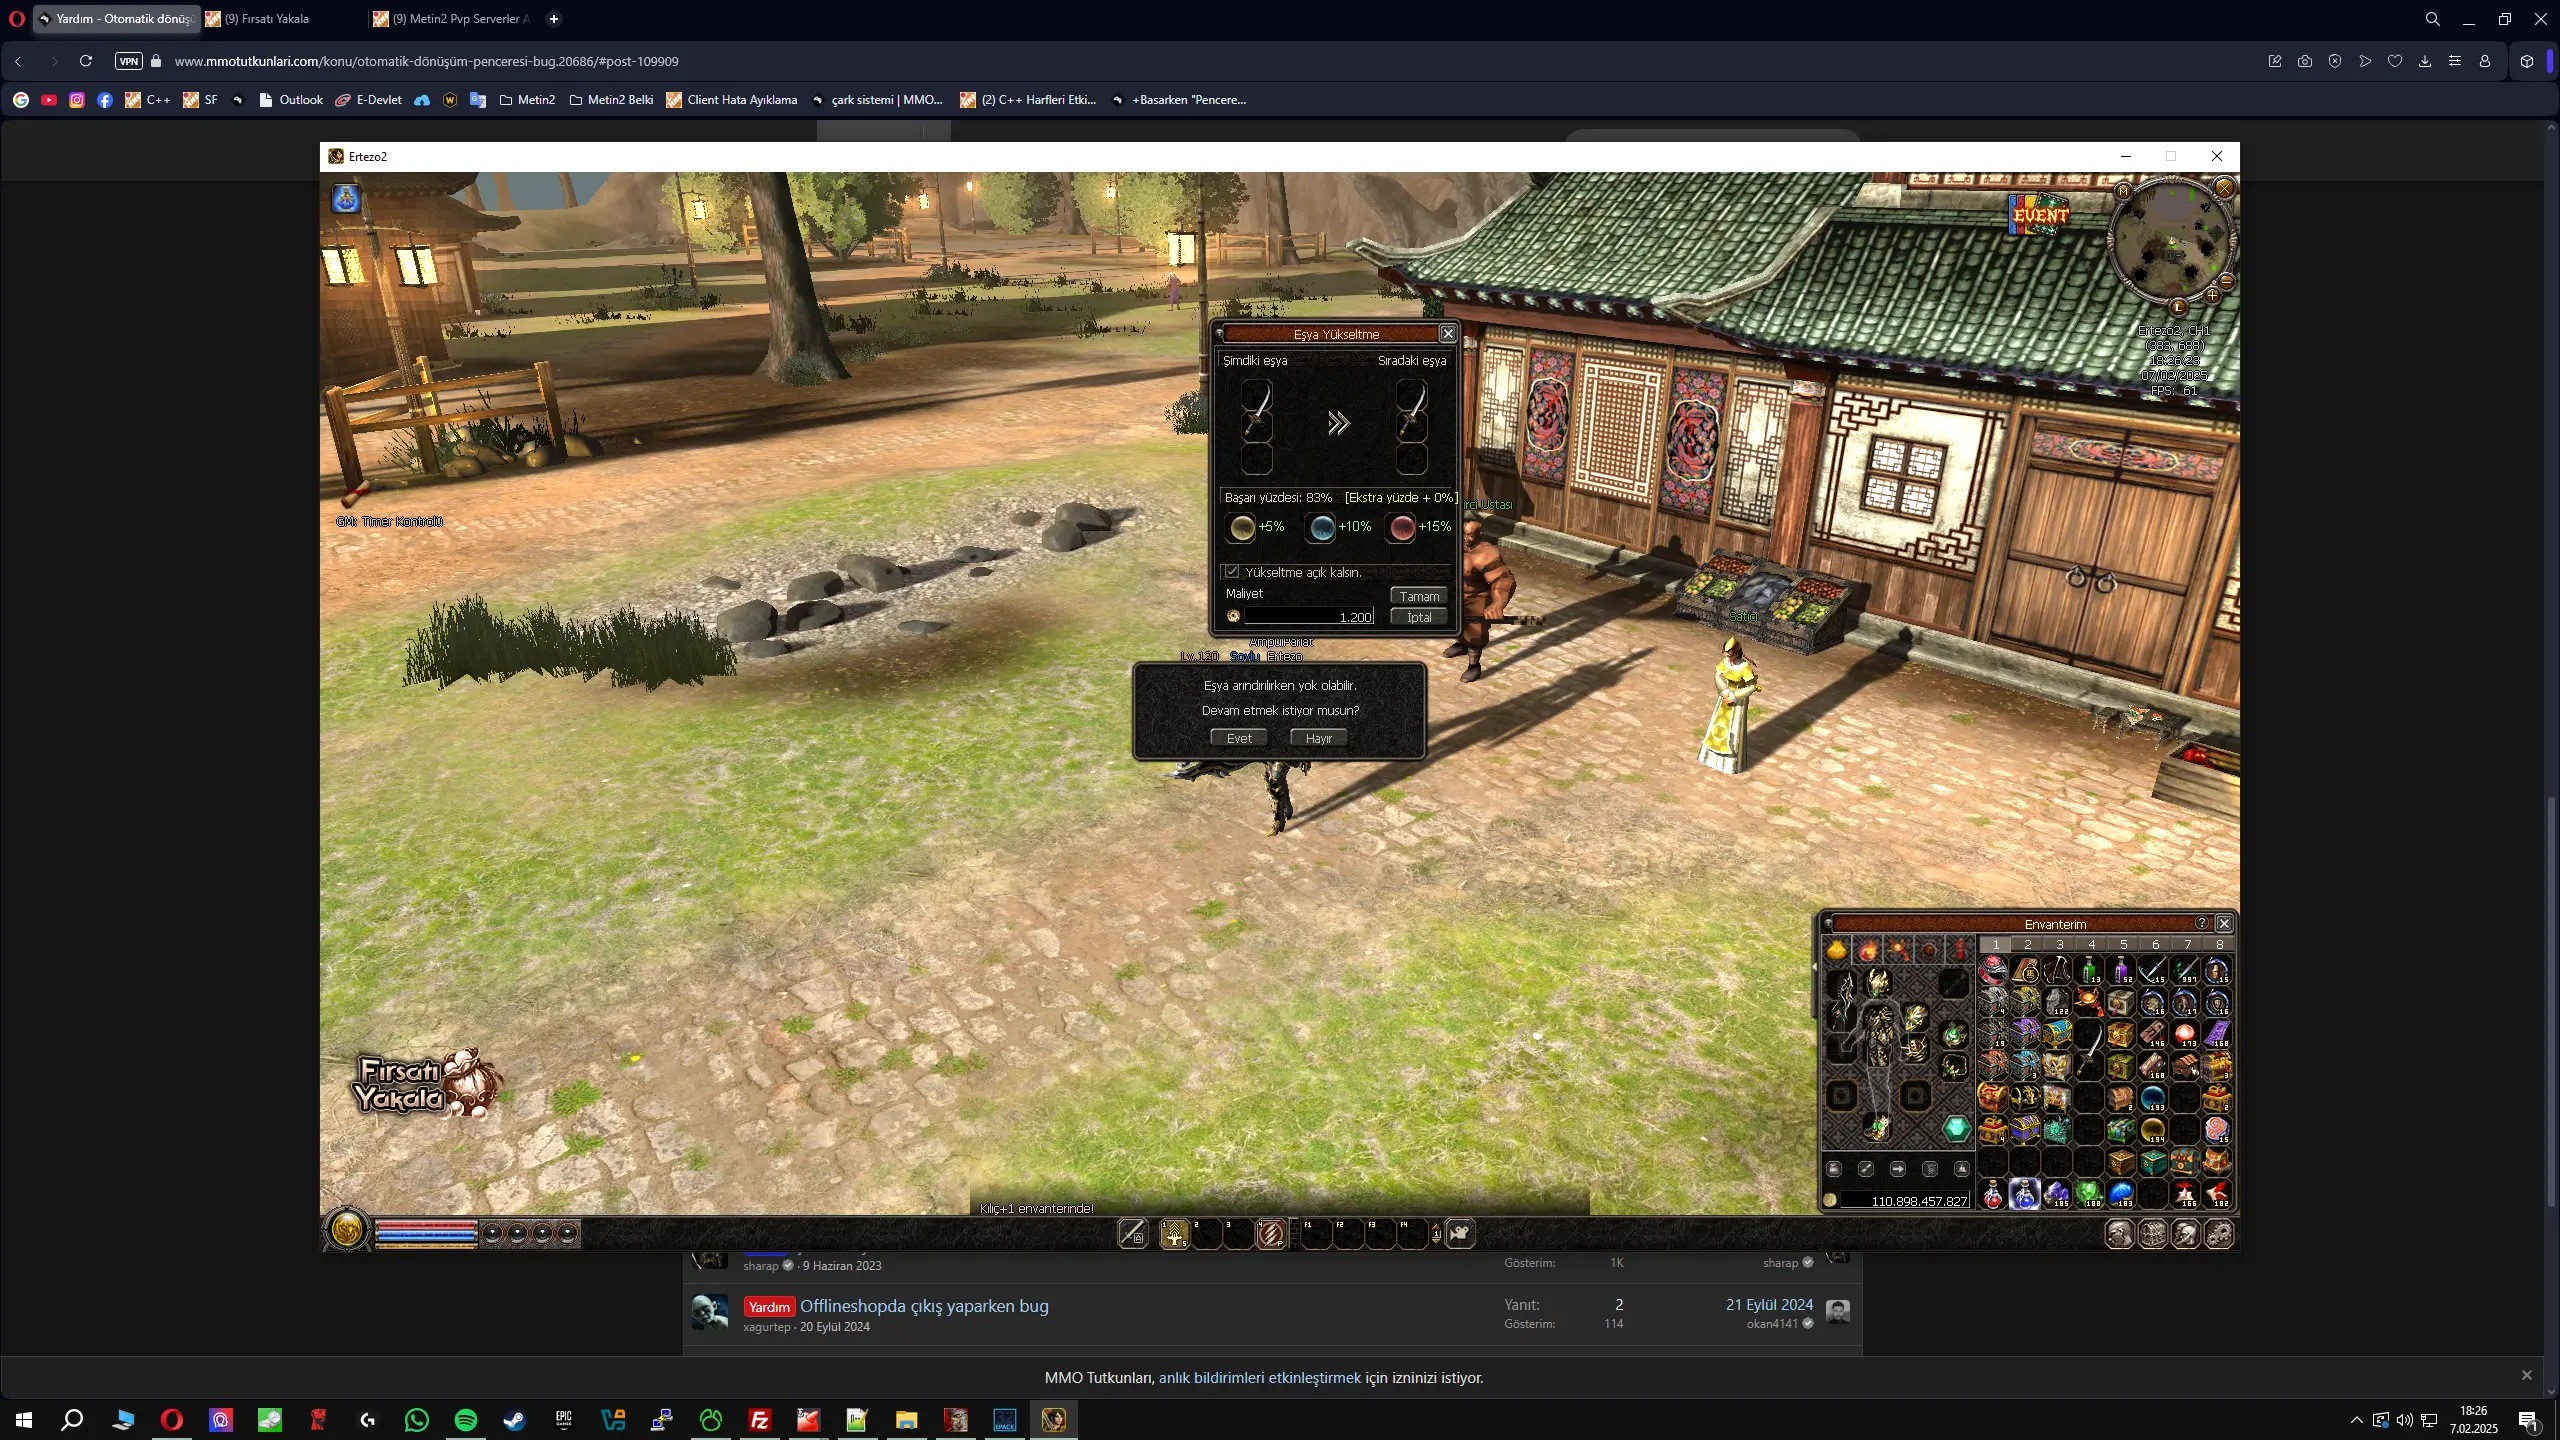2560x1440 pixels.
Task: Click the helmet equipment slot
Action: click(x=1879, y=981)
